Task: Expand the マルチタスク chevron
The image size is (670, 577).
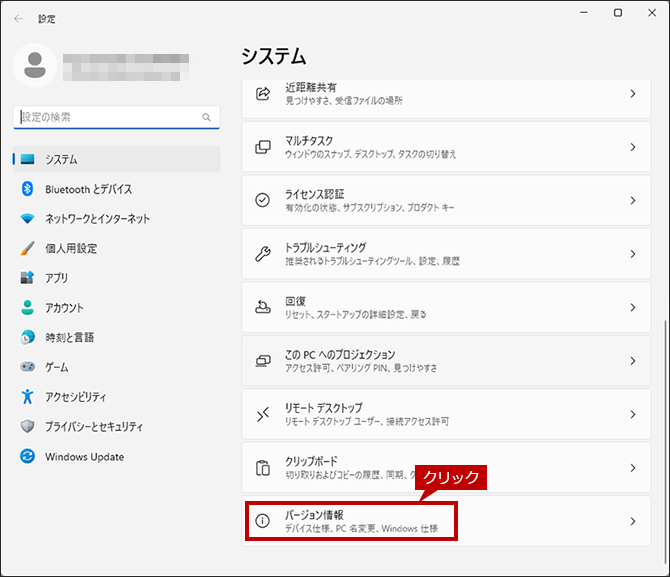Action: 633,147
